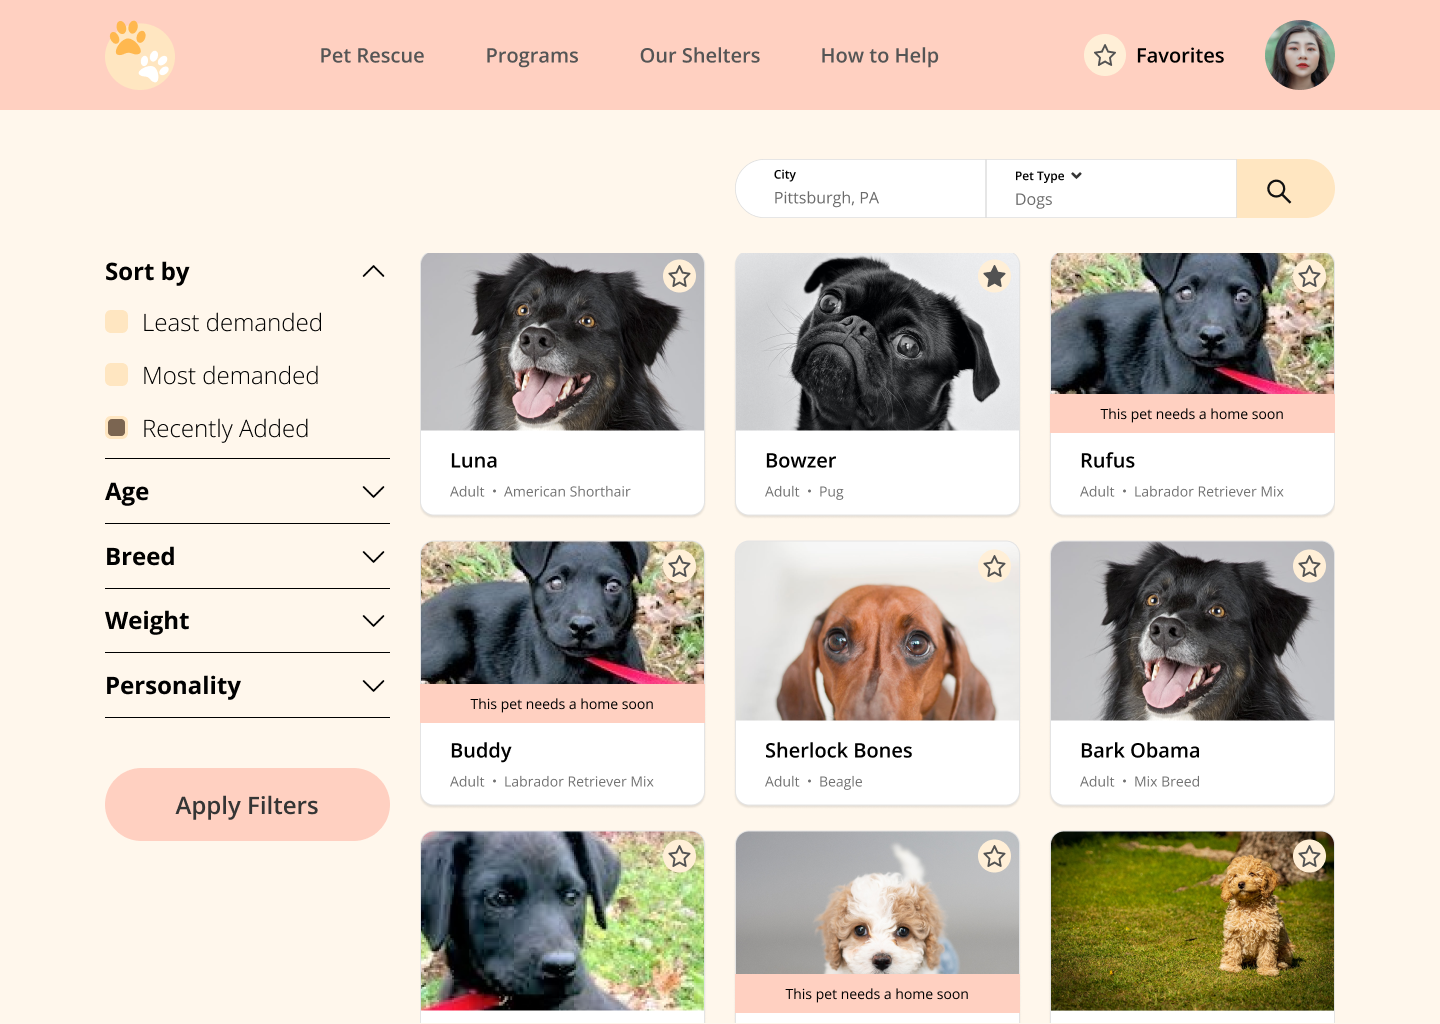Click 'Adult • Mix Breed' text
This screenshot has width=1440, height=1024.
coord(1140,782)
